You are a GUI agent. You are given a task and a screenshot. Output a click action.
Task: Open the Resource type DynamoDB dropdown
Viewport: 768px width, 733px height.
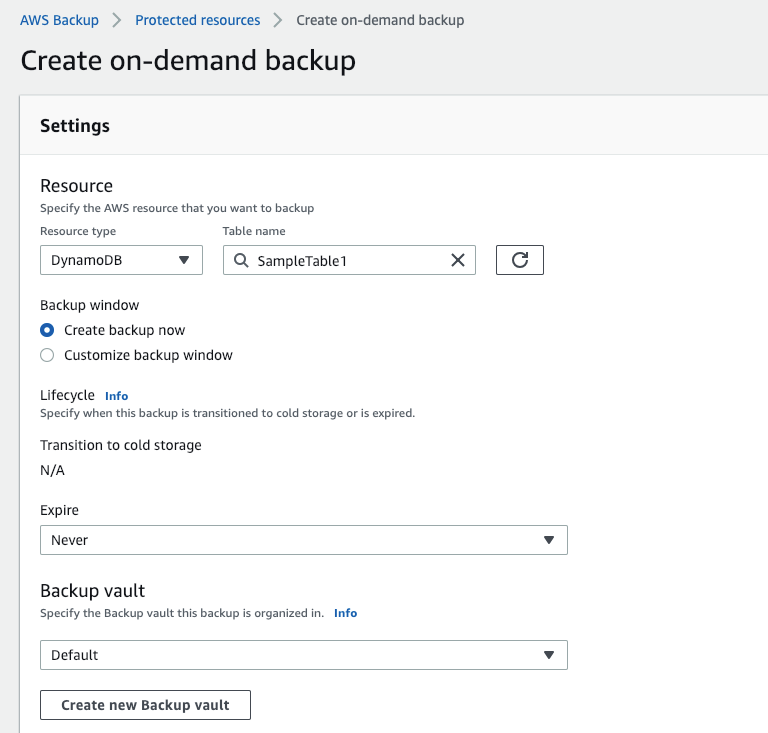[121, 260]
